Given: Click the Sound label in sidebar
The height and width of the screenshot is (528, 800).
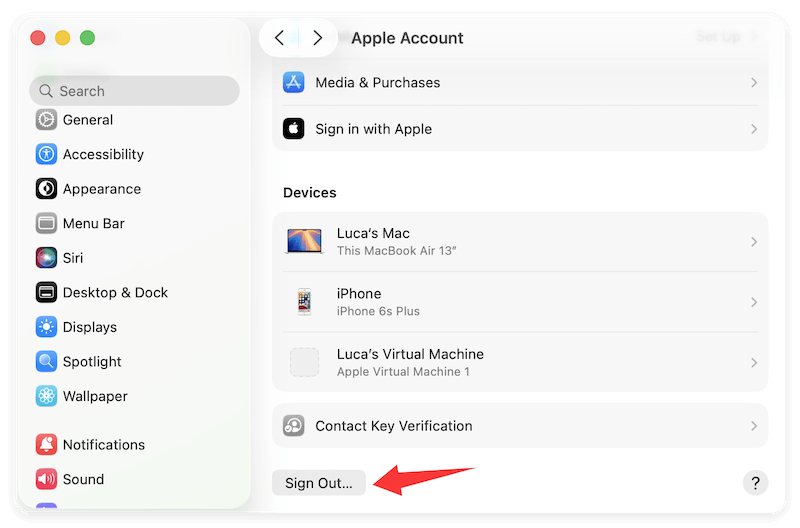Looking at the screenshot, I should (x=83, y=479).
